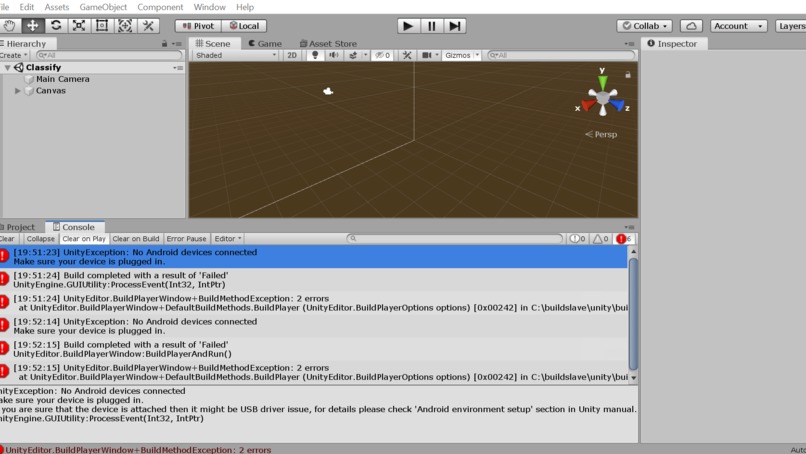The image size is (806, 454).
Task: Open the cloud Services panel
Action: click(x=691, y=26)
